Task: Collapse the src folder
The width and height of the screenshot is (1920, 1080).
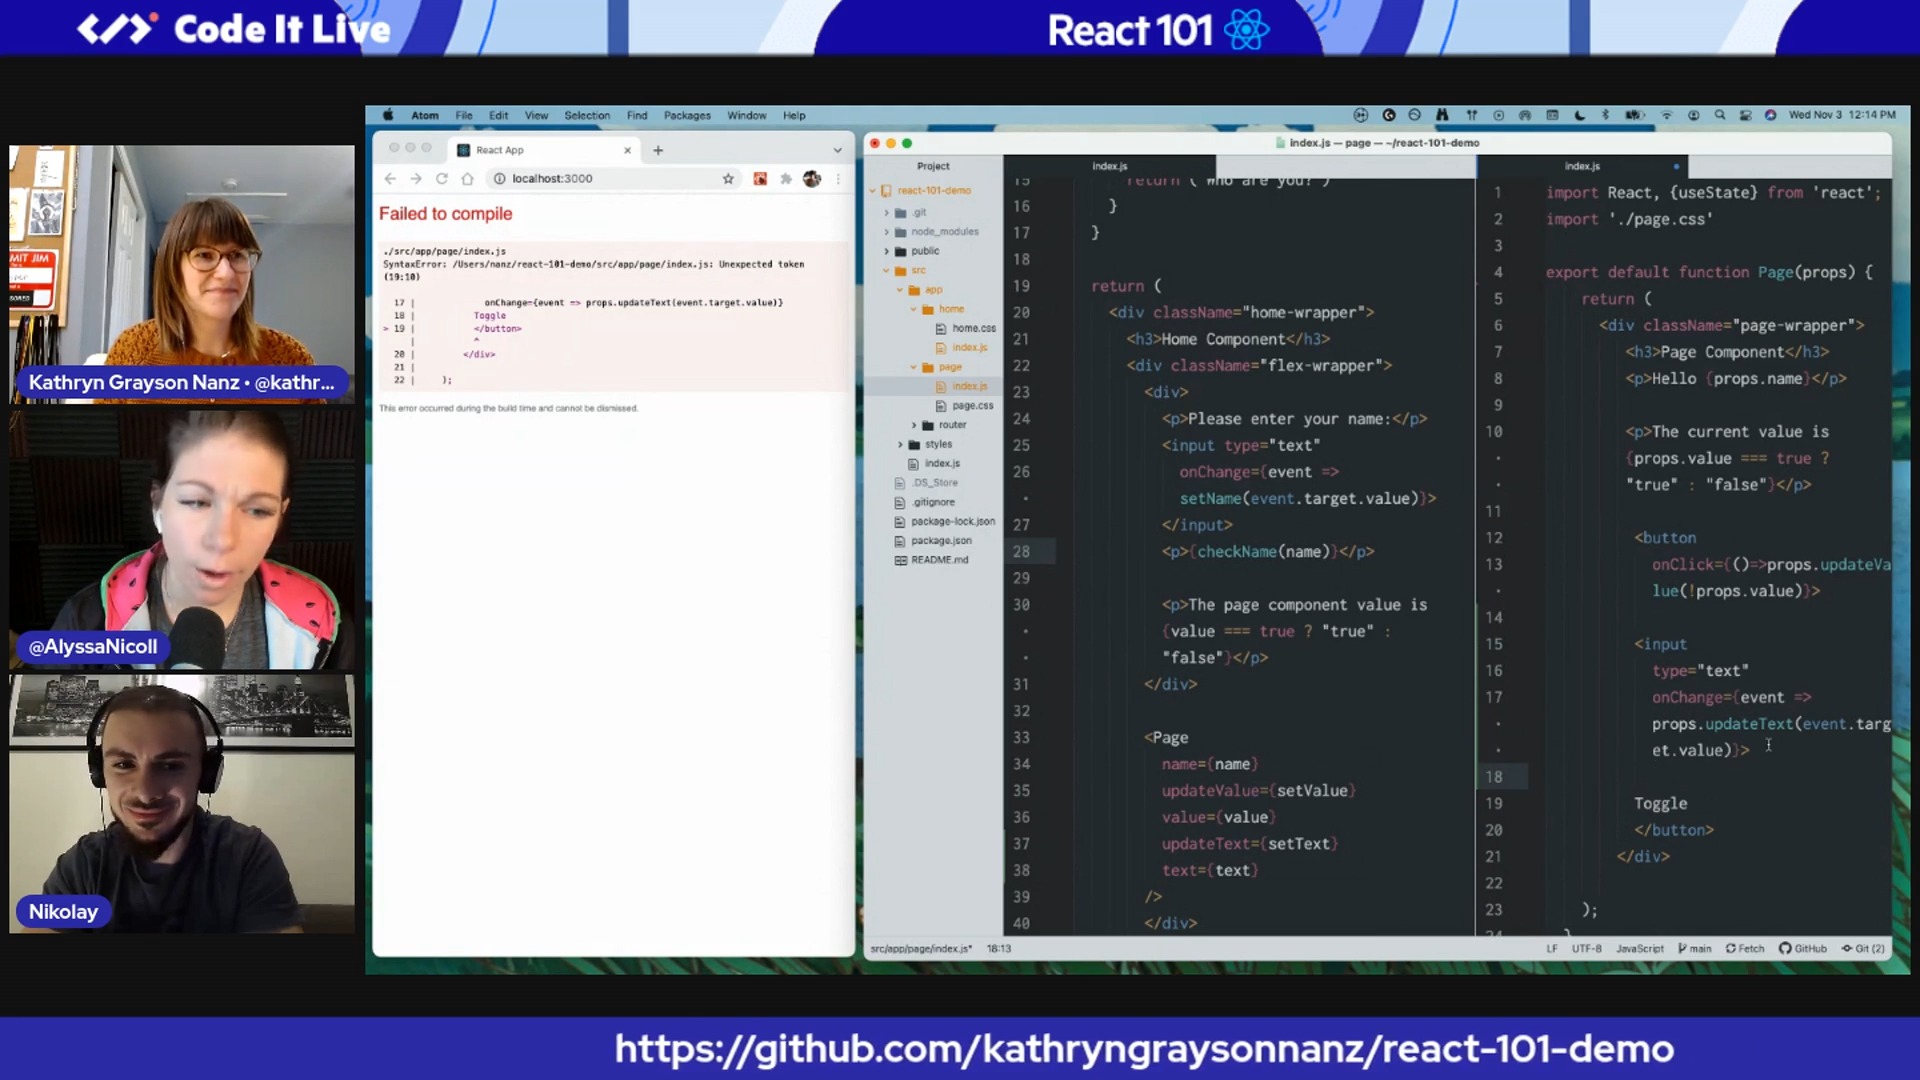Action: [887, 271]
